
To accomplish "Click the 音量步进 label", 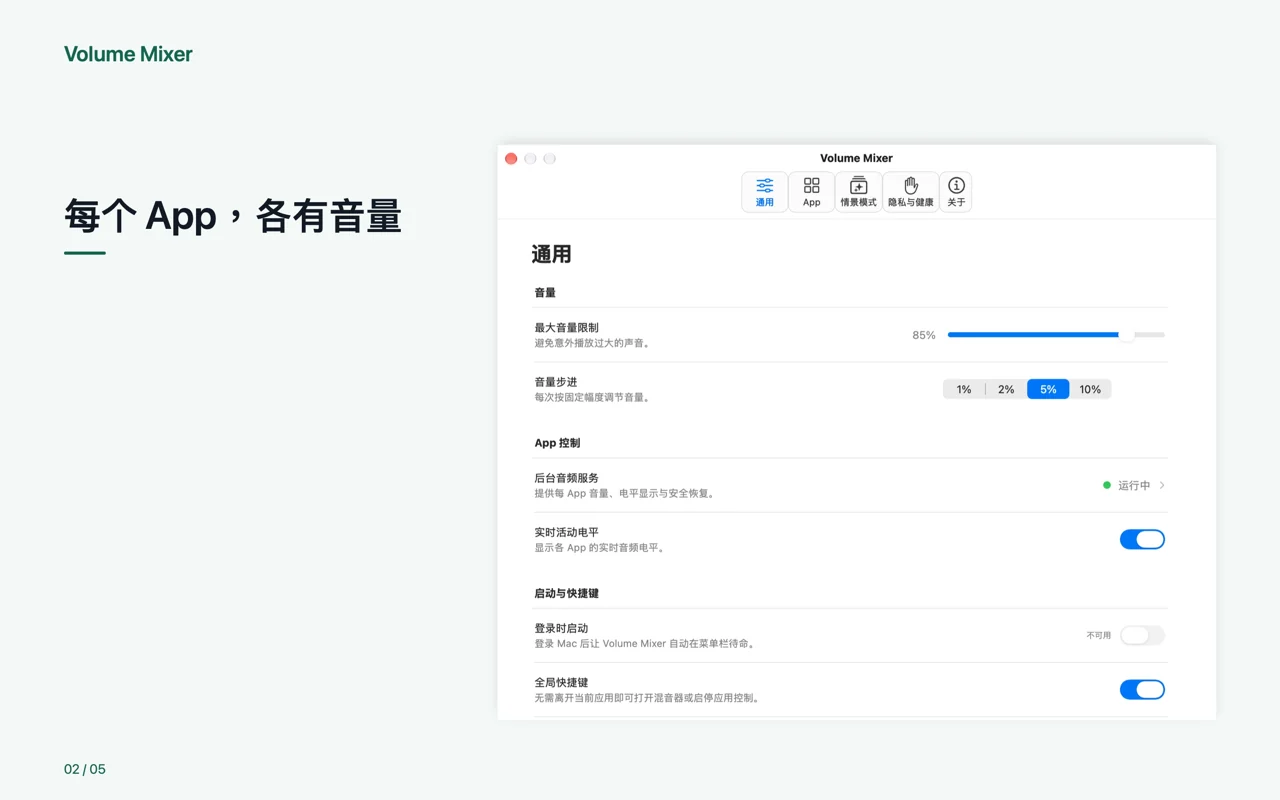I will 556,382.
